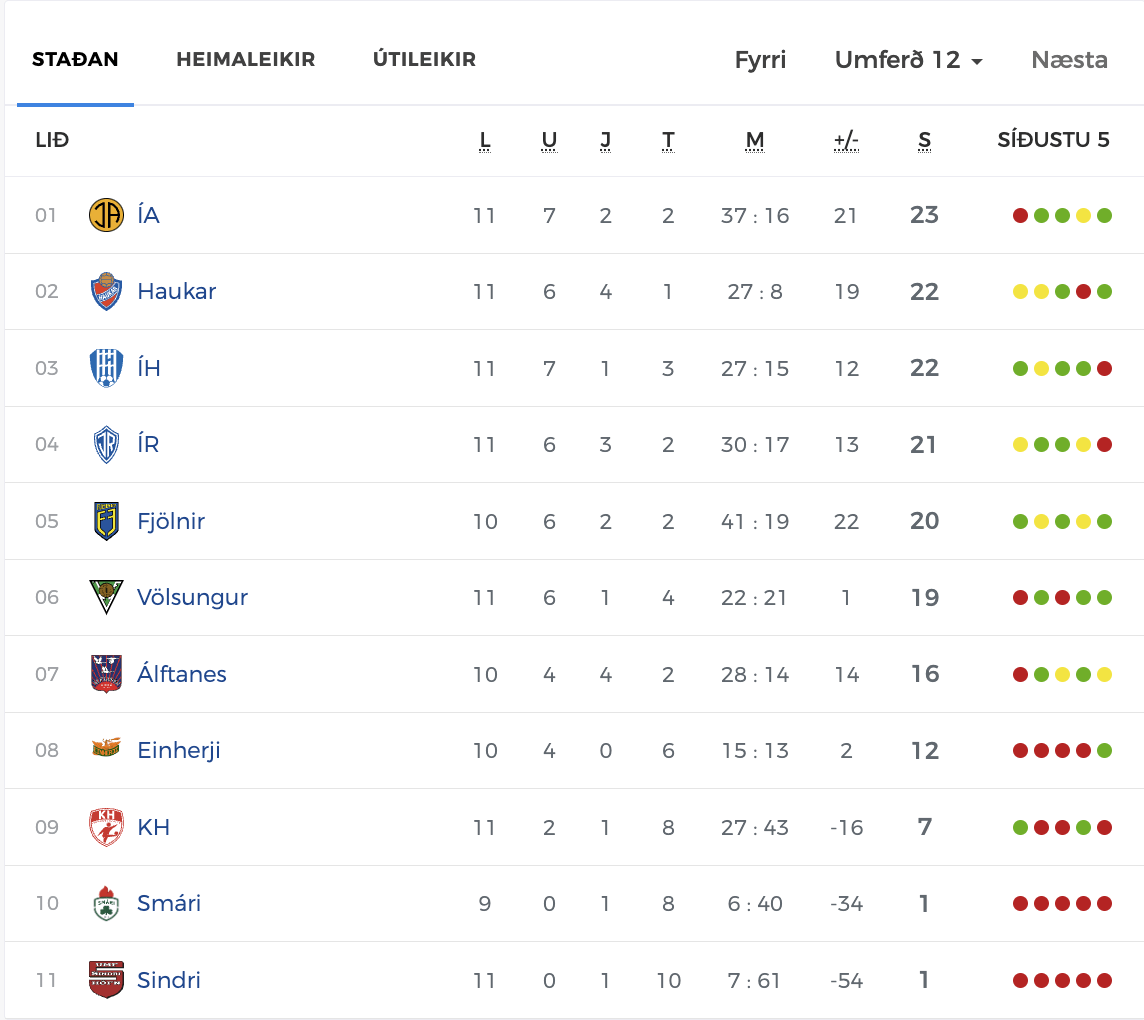1144x1020 pixels.
Task: Select the ÍH blue striped crest
Action: (x=106, y=368)
